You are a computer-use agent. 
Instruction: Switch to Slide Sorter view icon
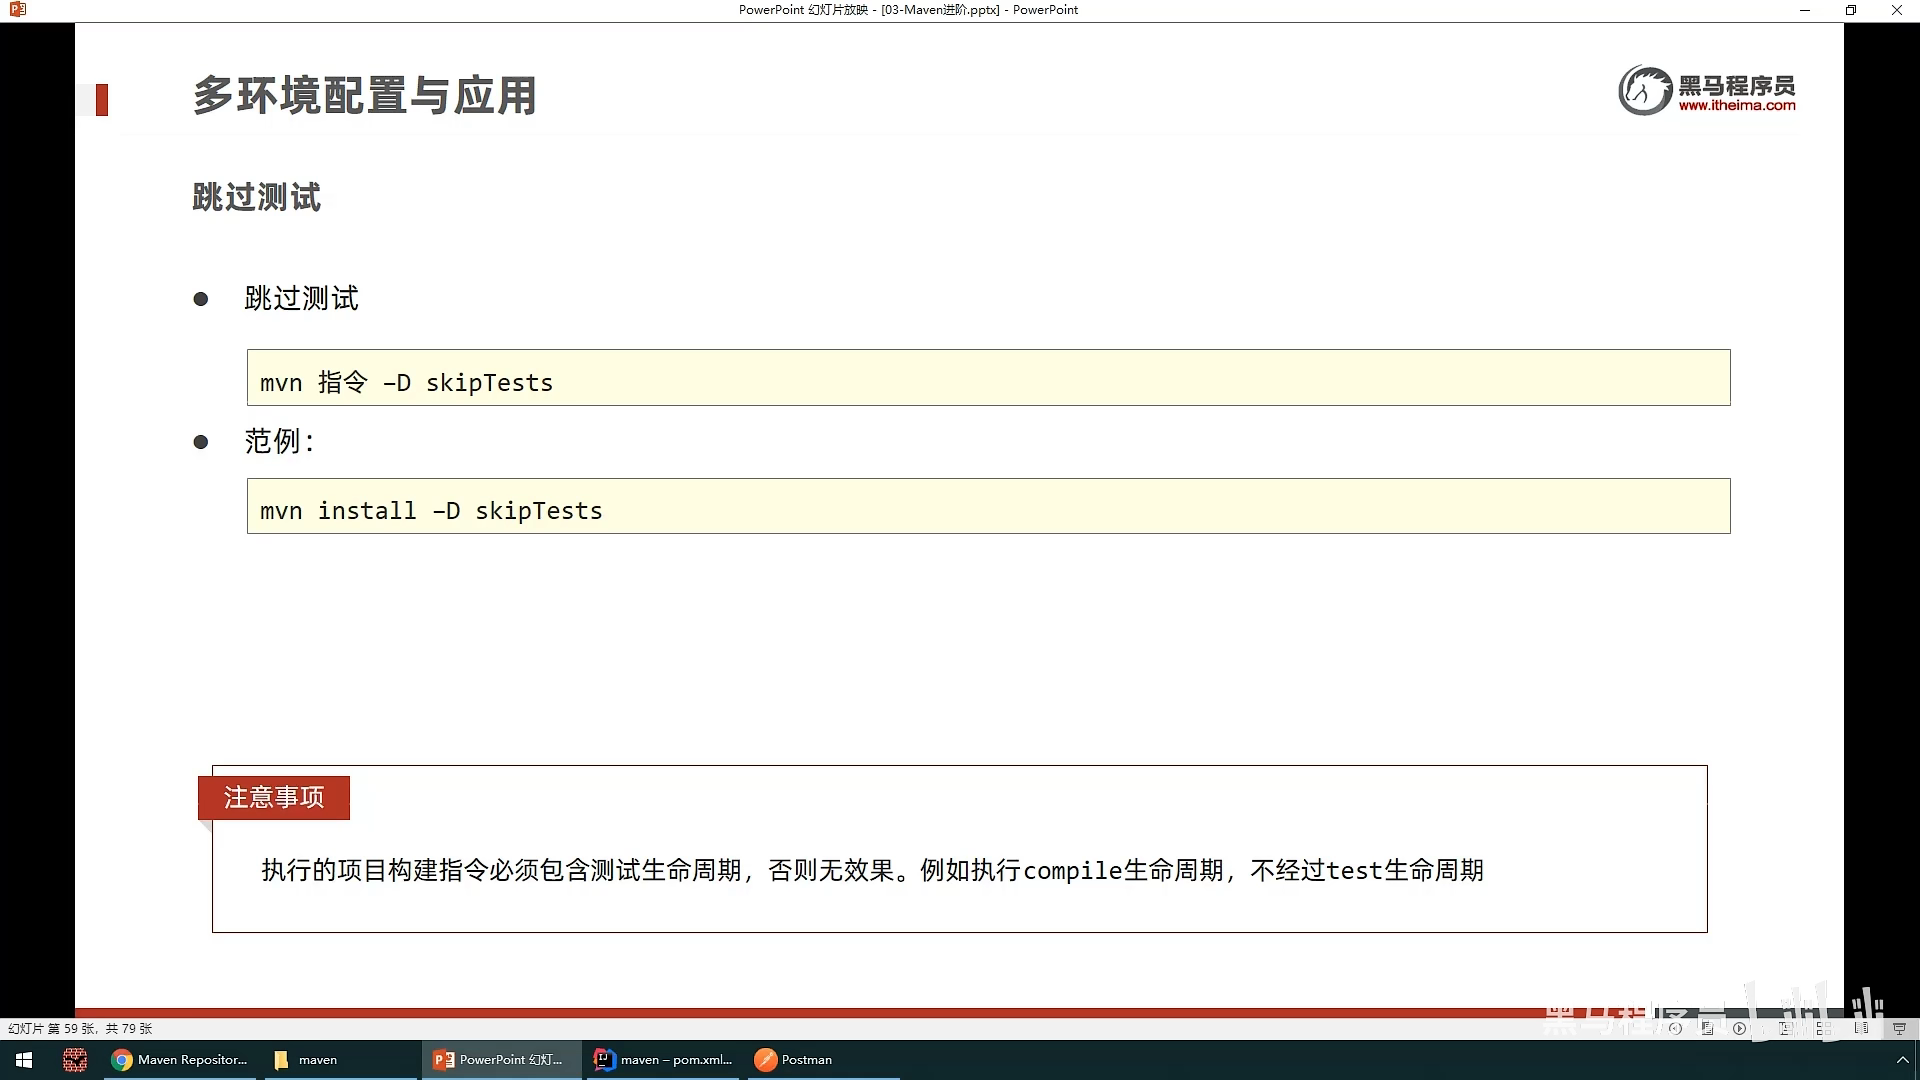tap(1824, 1028)
